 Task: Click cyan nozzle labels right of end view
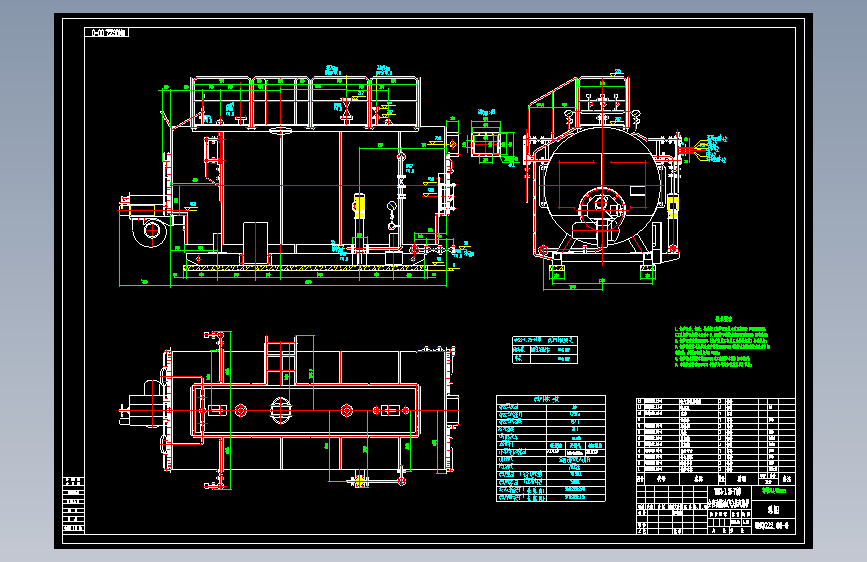click(x=715, y=148)
